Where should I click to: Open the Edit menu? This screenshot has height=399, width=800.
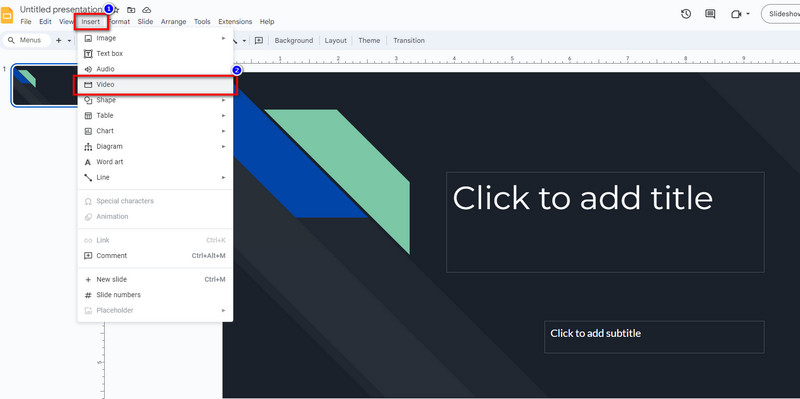pyautogui.click(x=45, y=21)
